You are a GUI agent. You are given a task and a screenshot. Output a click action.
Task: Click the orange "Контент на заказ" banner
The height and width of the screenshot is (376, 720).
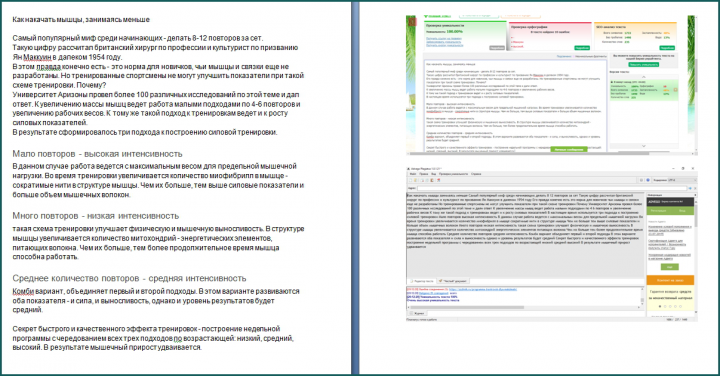670,280
